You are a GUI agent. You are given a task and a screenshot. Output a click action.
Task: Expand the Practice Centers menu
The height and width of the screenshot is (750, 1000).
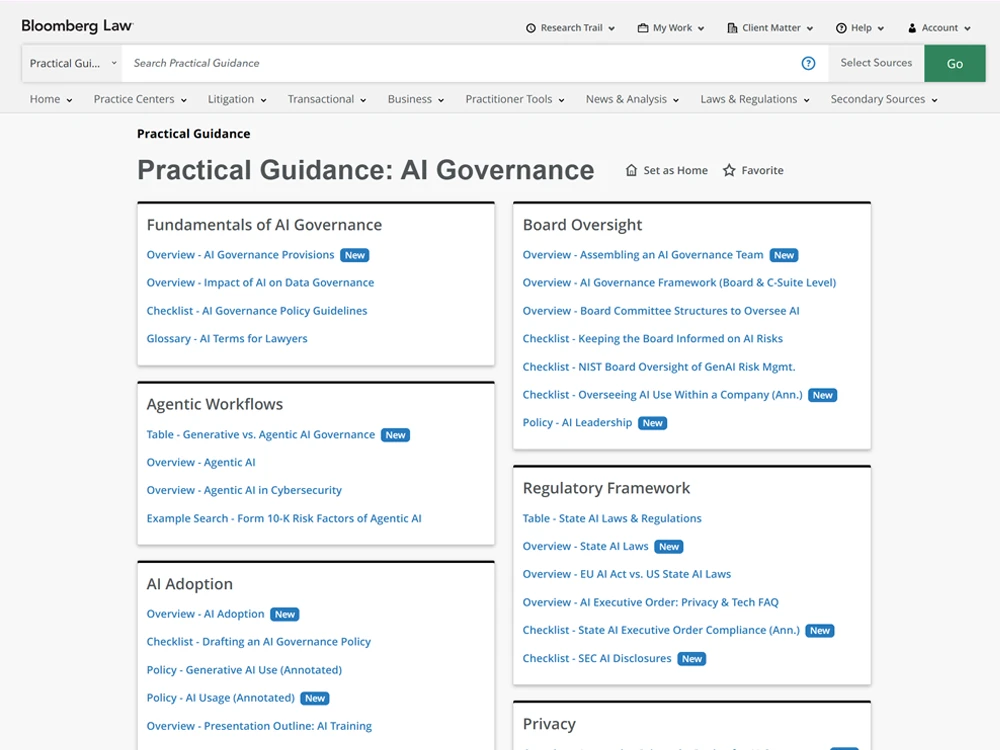pyautogui.click(x=140, y=99)
